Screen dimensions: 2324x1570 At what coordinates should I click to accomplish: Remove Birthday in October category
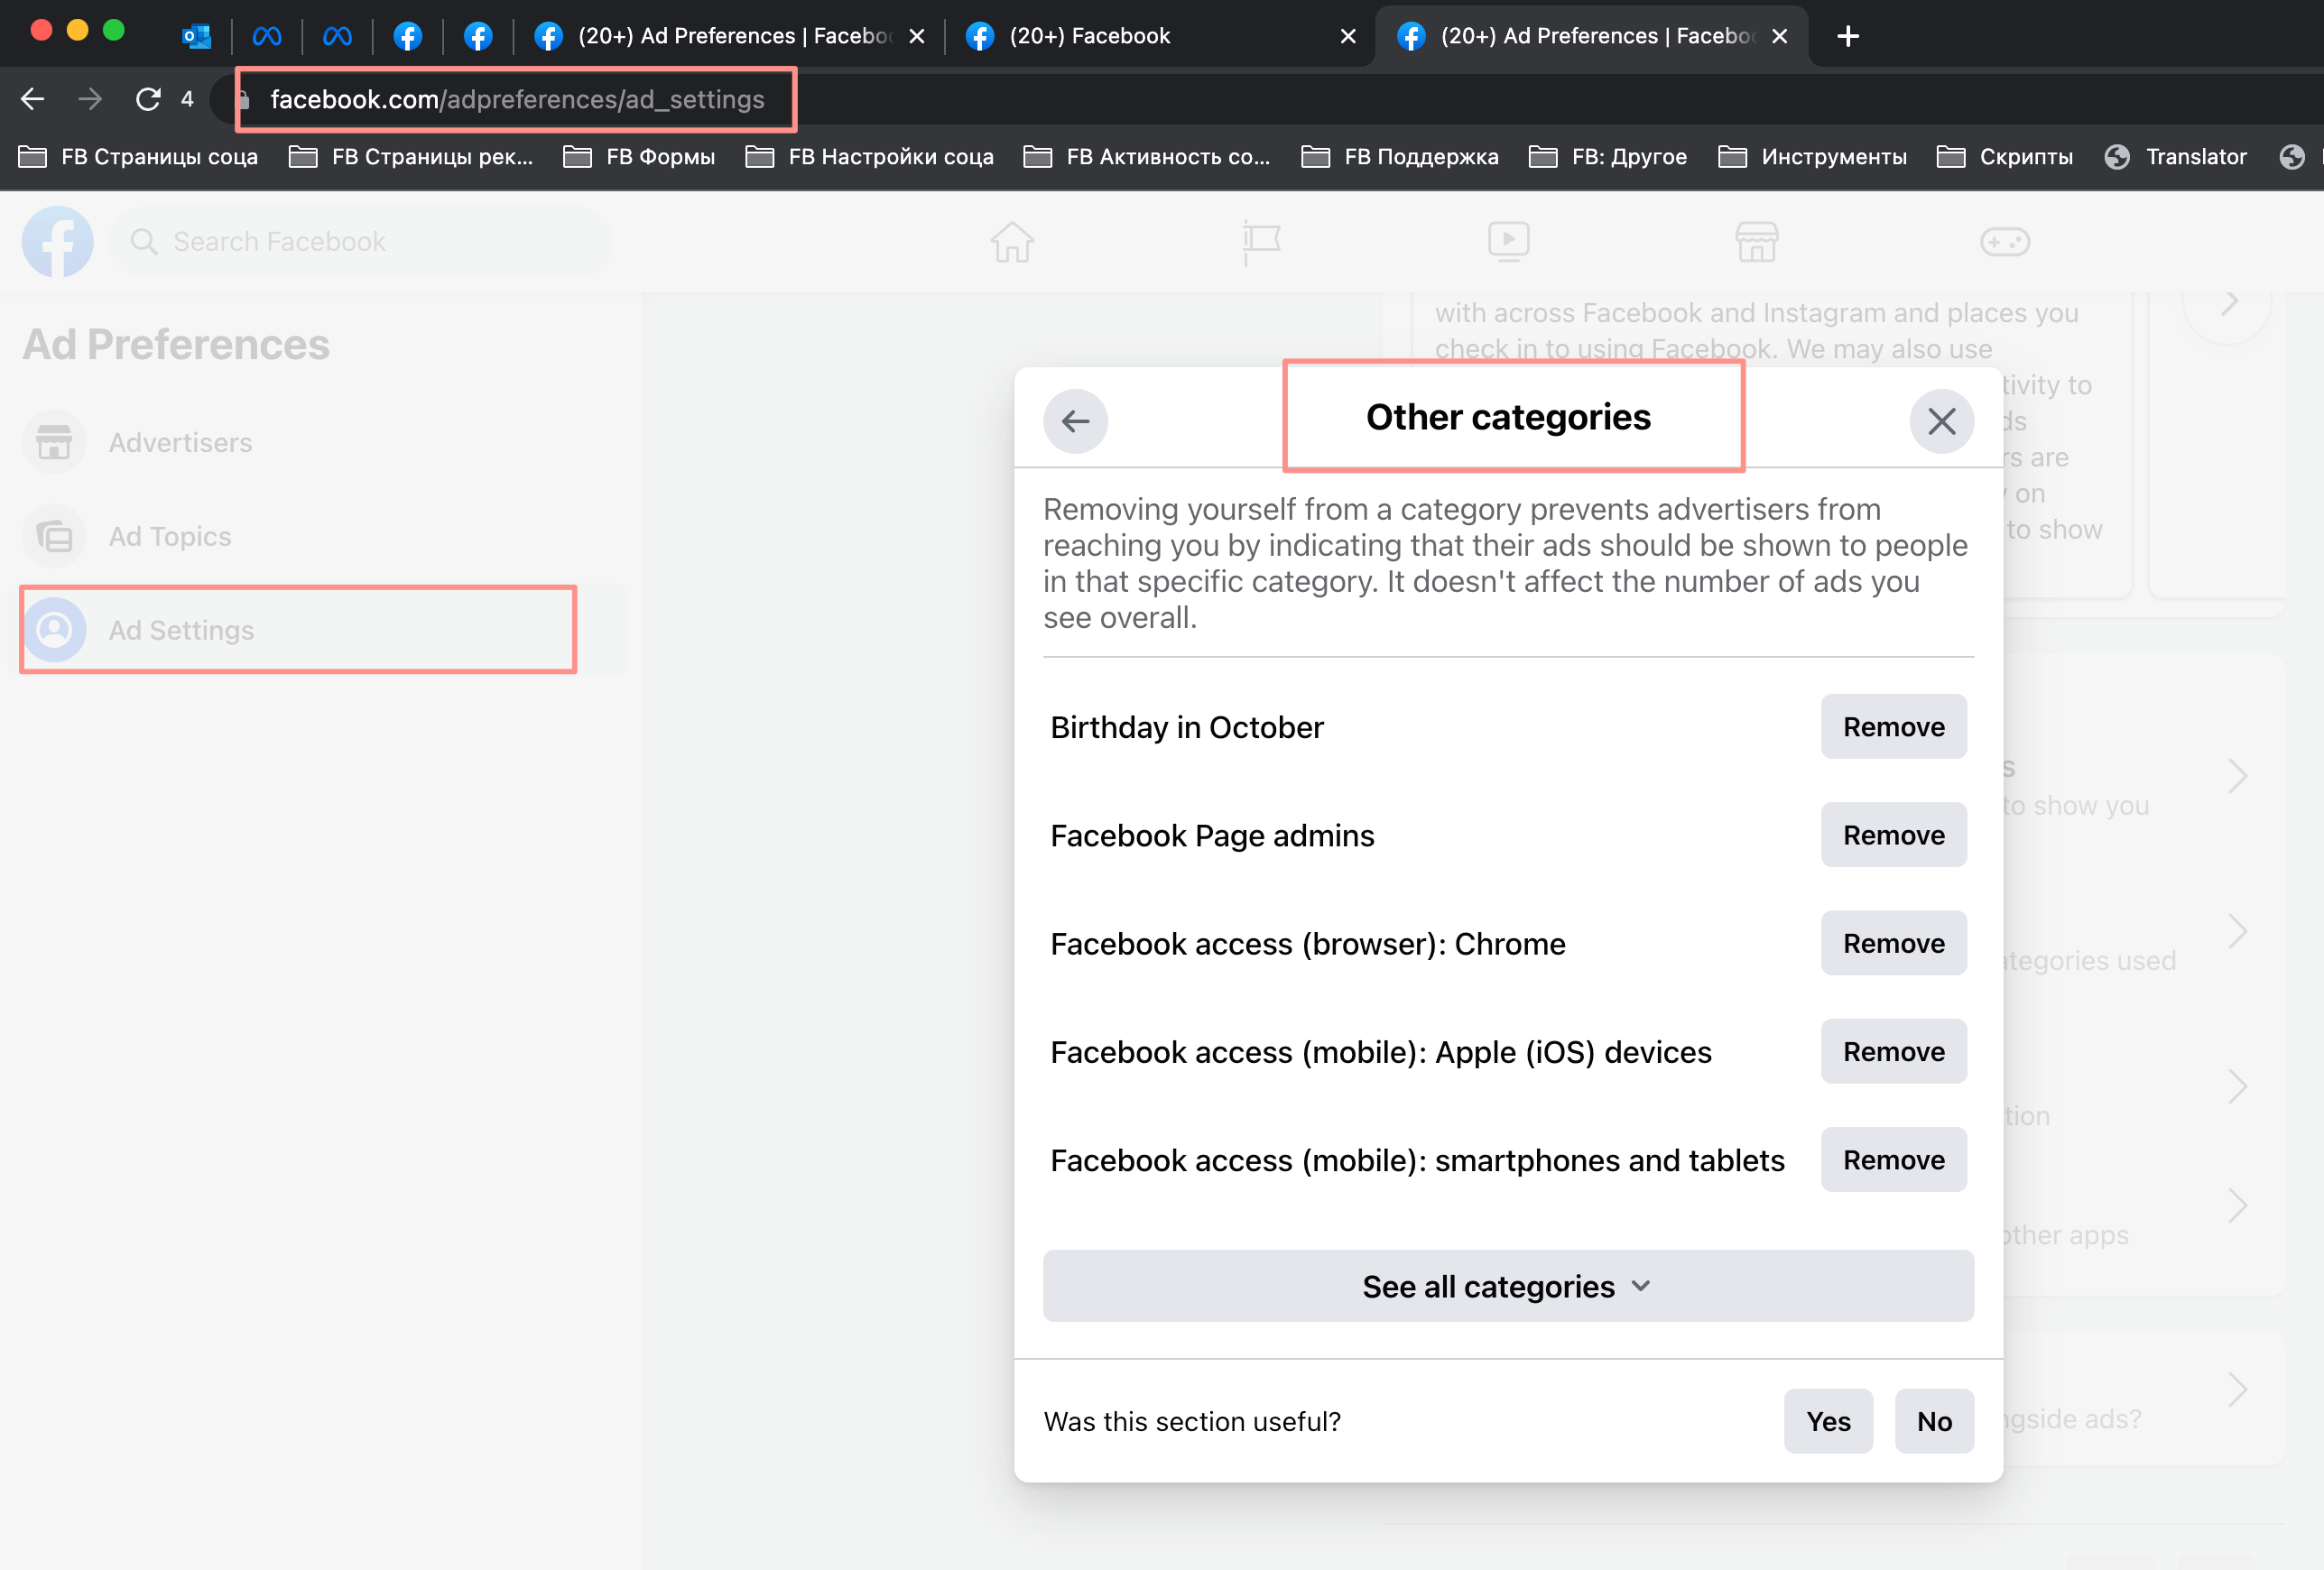coord(1893,727)
